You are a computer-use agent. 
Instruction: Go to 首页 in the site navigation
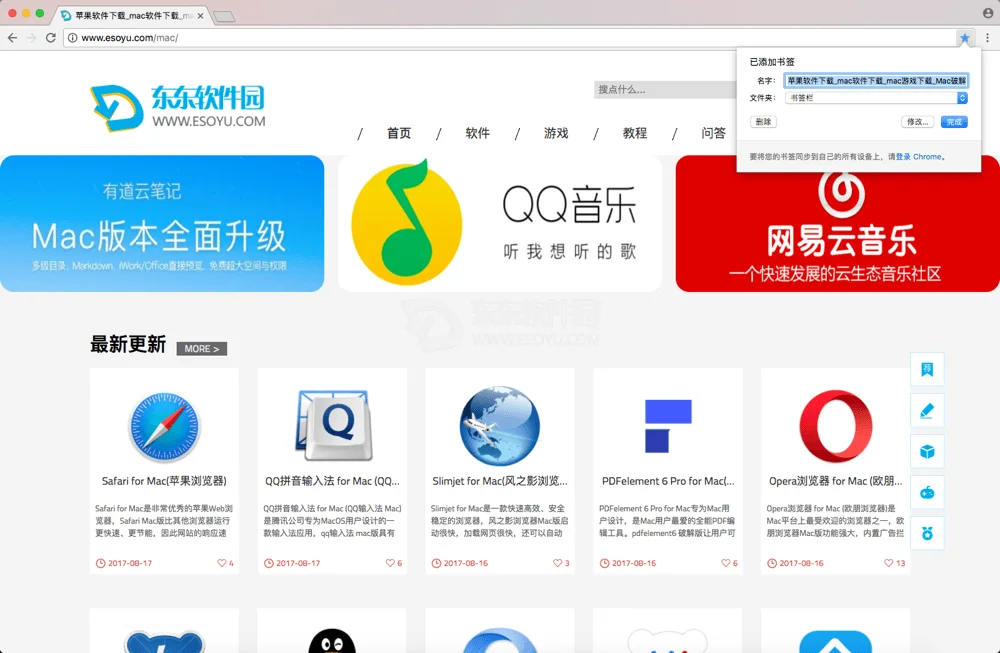(x=399, y=133)
